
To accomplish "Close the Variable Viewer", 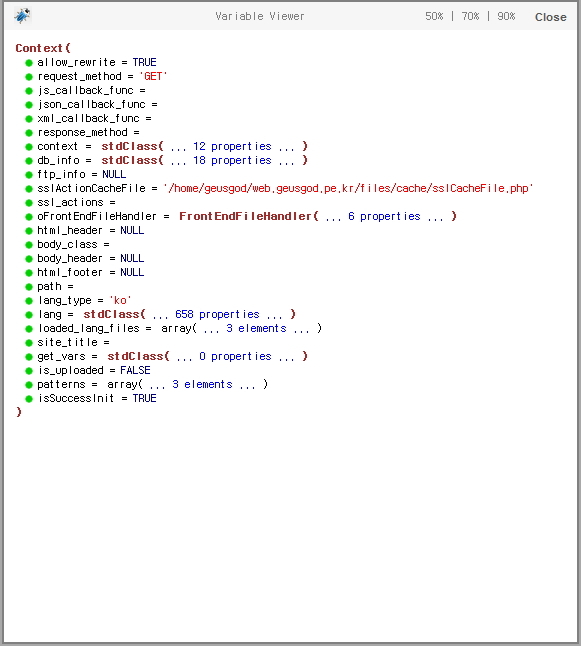I will tap(551, 17).
